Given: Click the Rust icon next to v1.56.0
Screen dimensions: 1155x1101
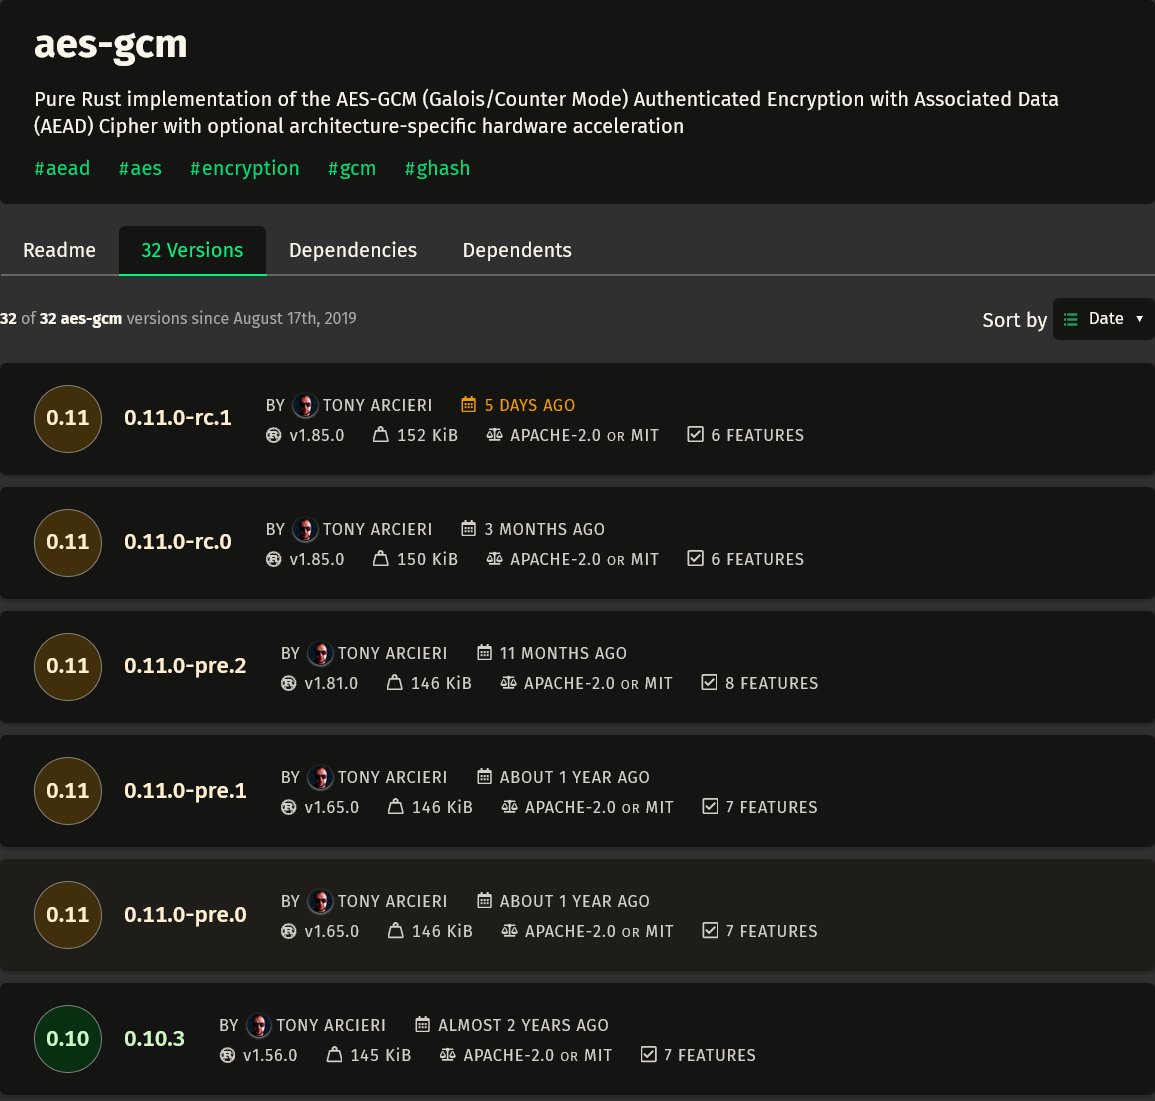Looking at the screenshot, I should (x=228, y=1055).
